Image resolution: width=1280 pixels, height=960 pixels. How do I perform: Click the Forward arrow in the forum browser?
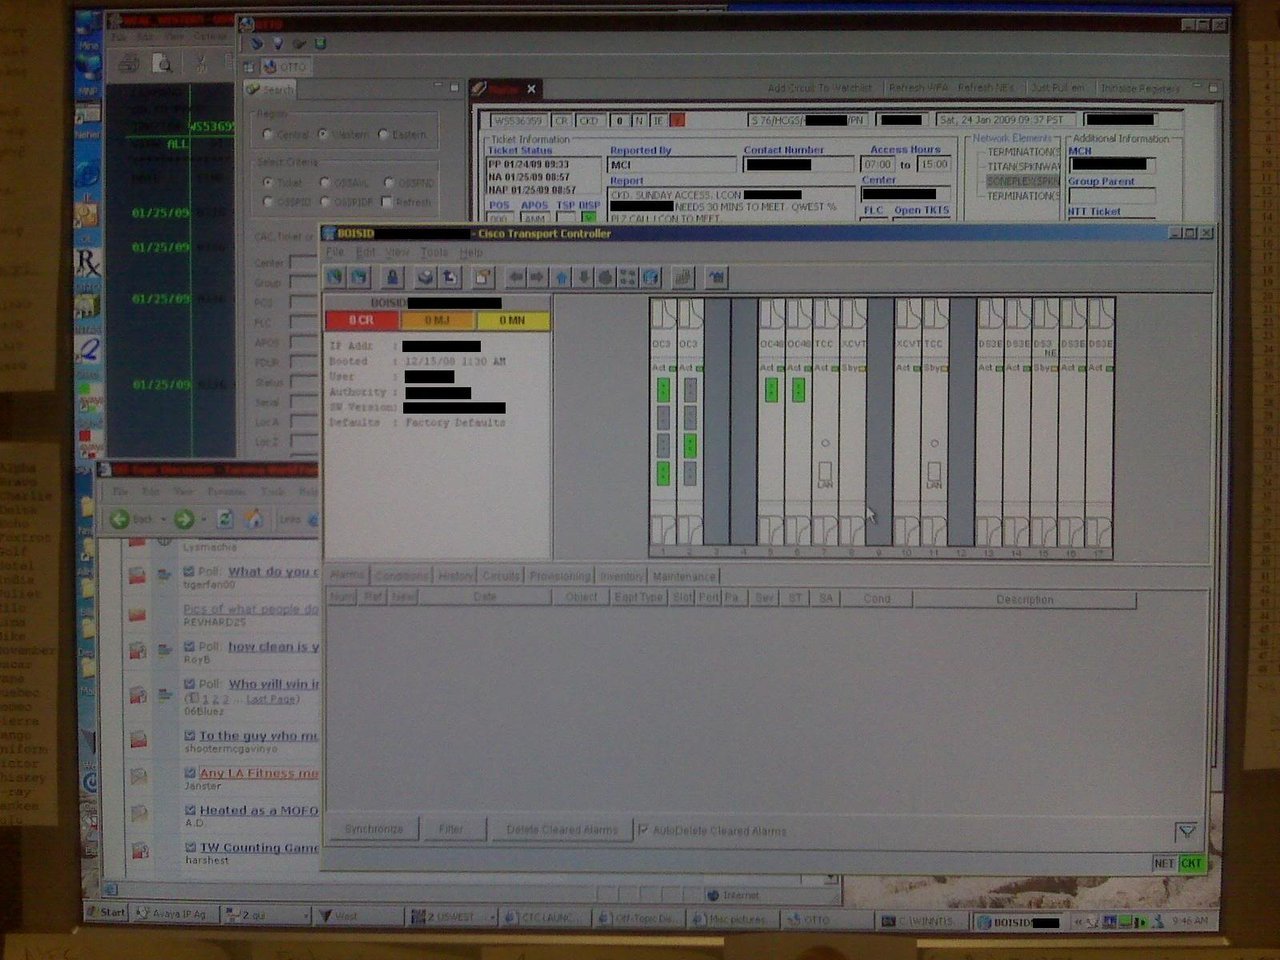(x=184, y=519)
